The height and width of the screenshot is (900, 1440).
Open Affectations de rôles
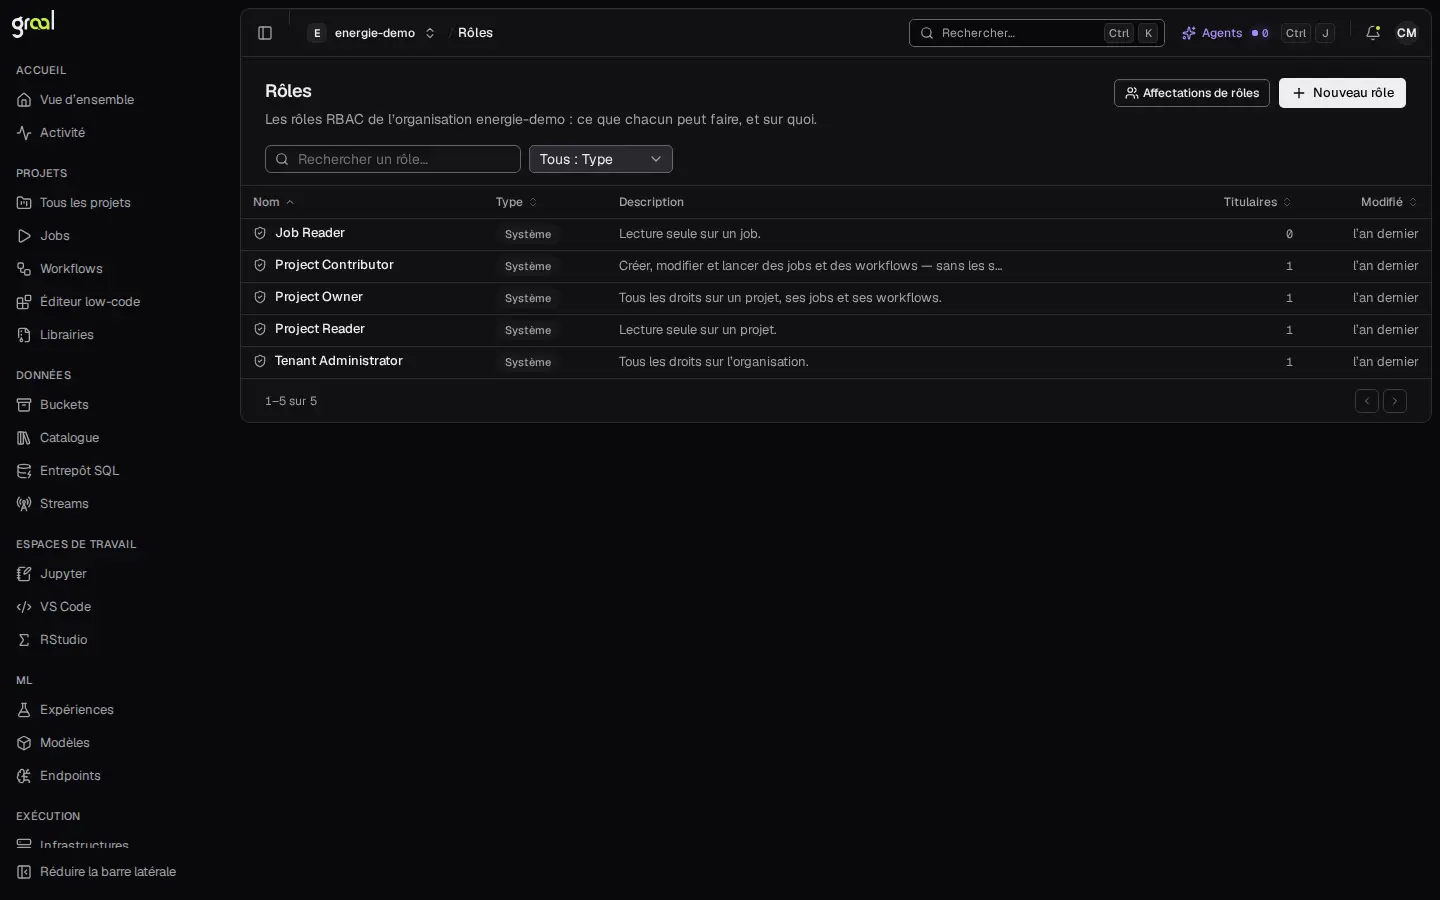point(1192,93)
